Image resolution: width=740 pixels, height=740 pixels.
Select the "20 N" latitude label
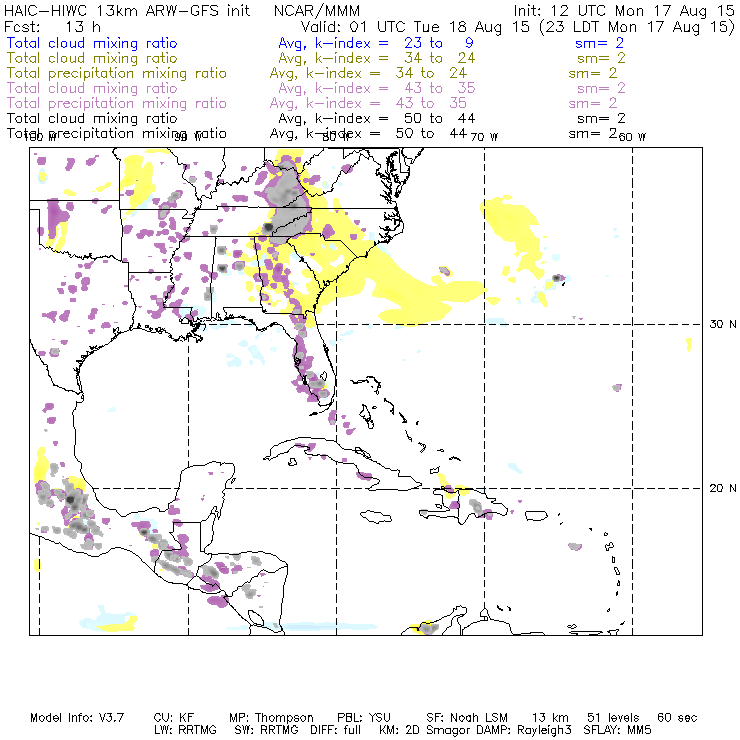[x=723, y=488]
